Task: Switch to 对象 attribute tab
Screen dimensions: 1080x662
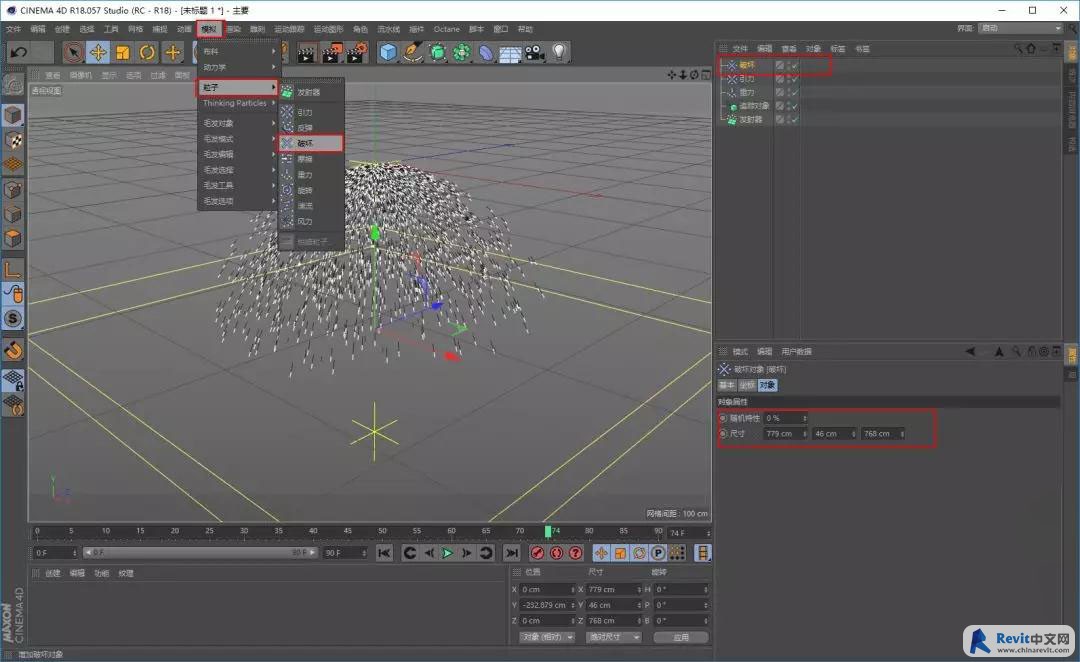Action: (767, 385)
